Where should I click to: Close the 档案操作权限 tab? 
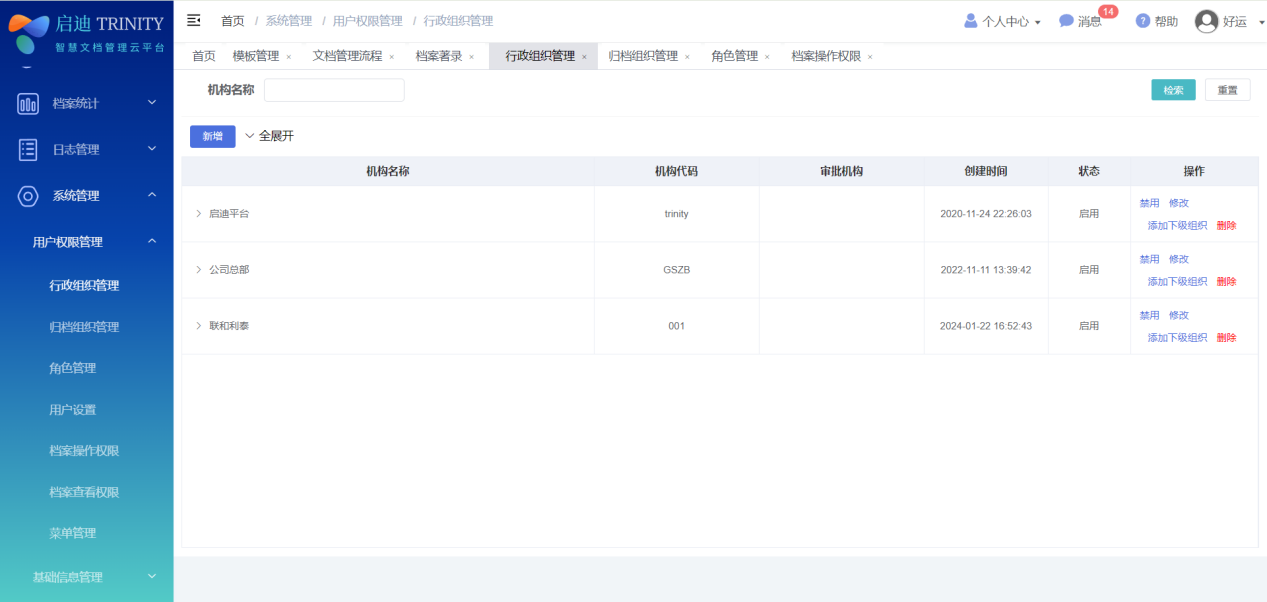pyautogui.click(x=871, y=57)
